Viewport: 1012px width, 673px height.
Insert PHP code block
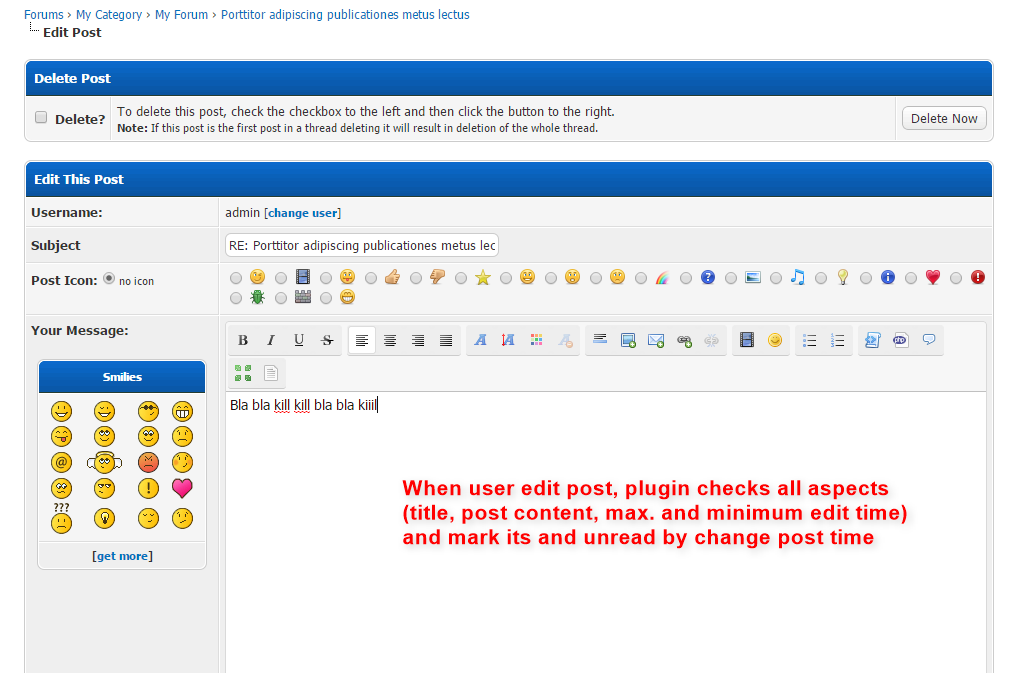click(x=900, y=341)
